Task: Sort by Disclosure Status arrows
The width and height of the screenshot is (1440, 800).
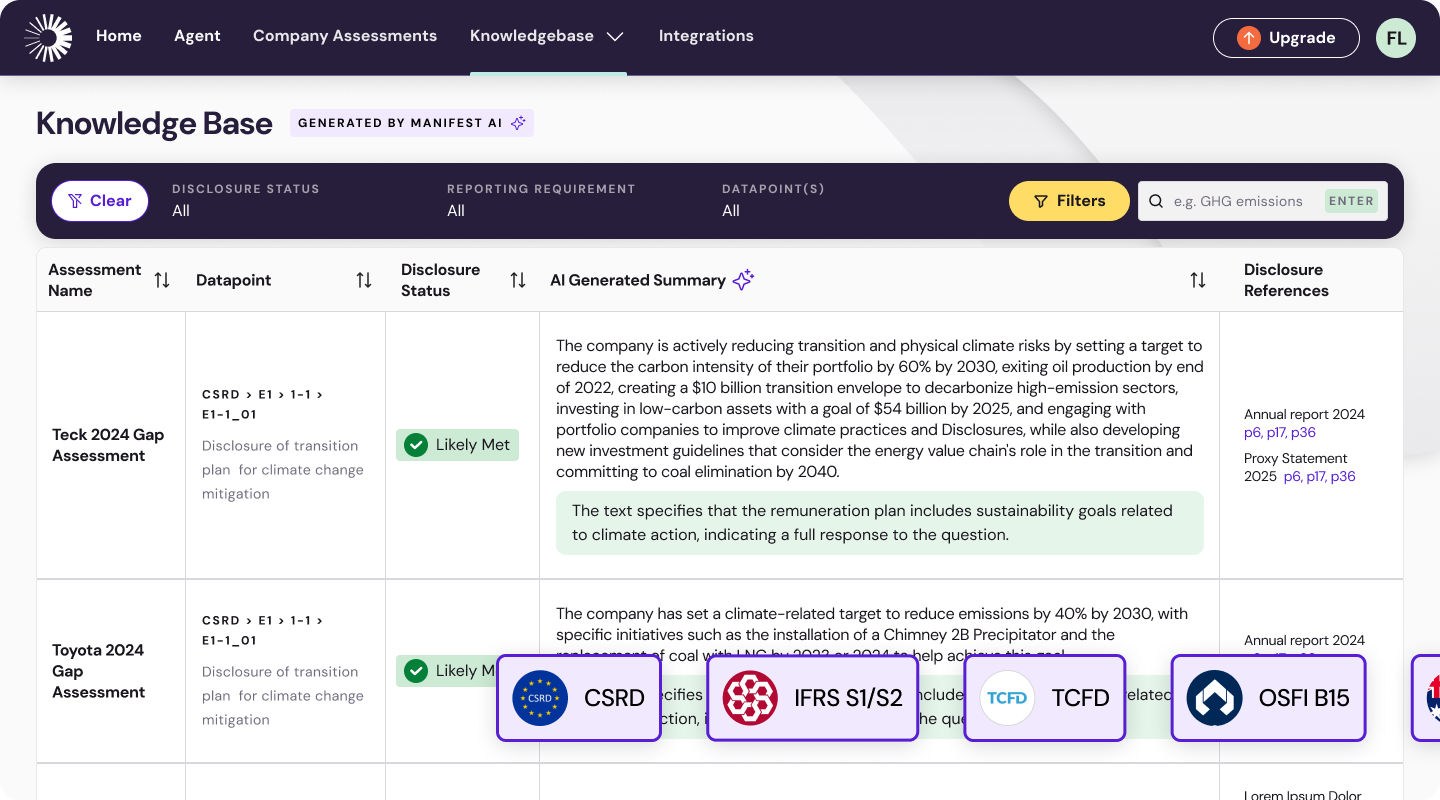Action: point(517,281)
